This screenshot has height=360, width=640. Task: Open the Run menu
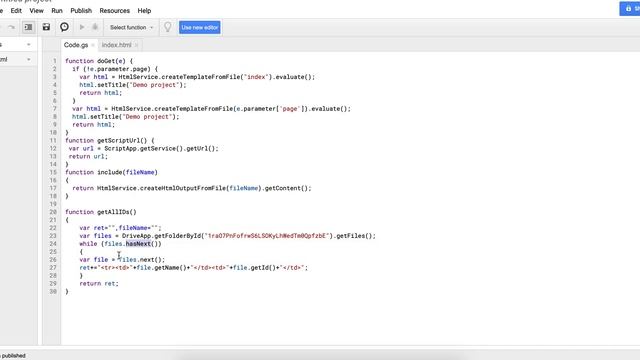pos(57,11)
